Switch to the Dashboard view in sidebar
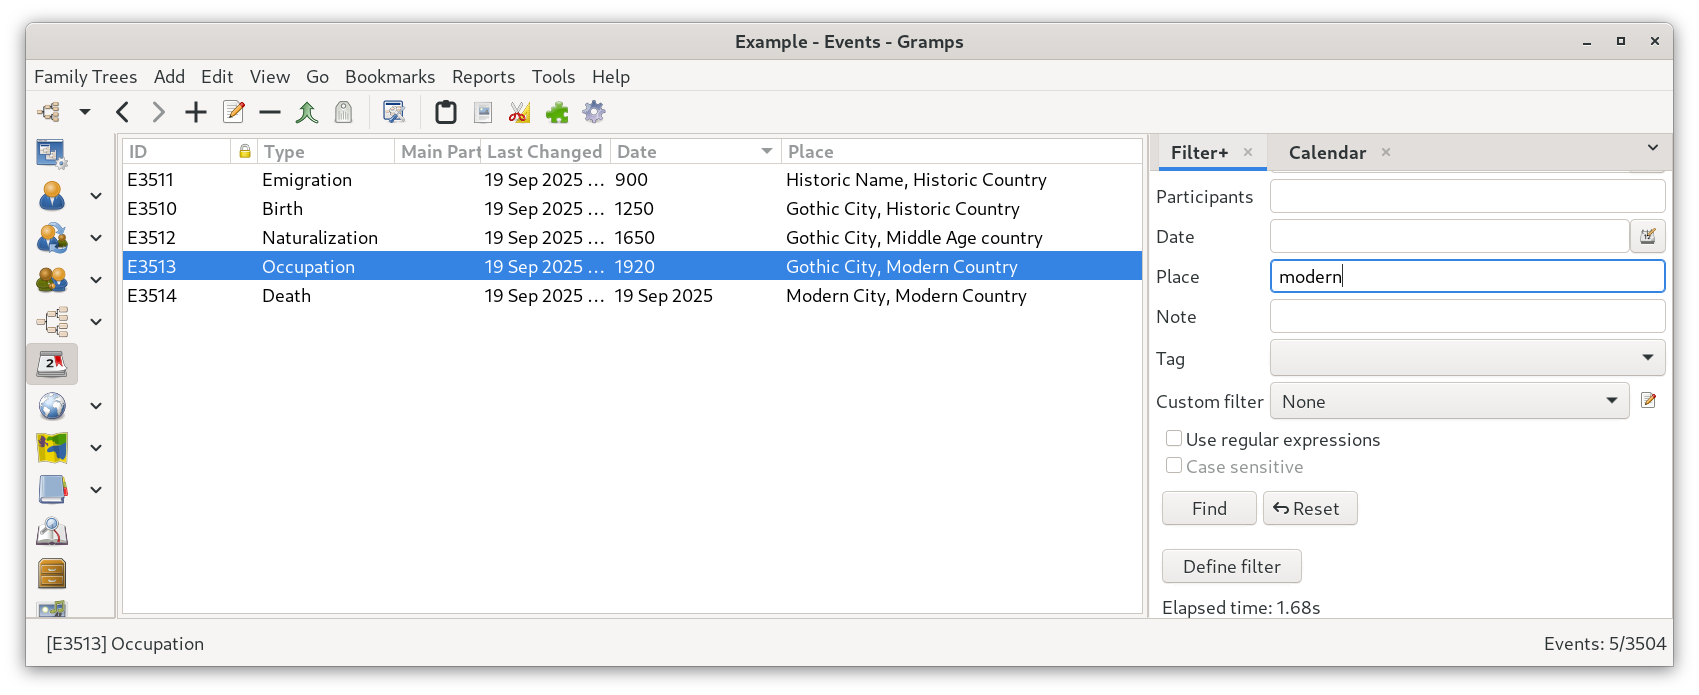Viewport: 1699px width, 695px height. [52, 154]
